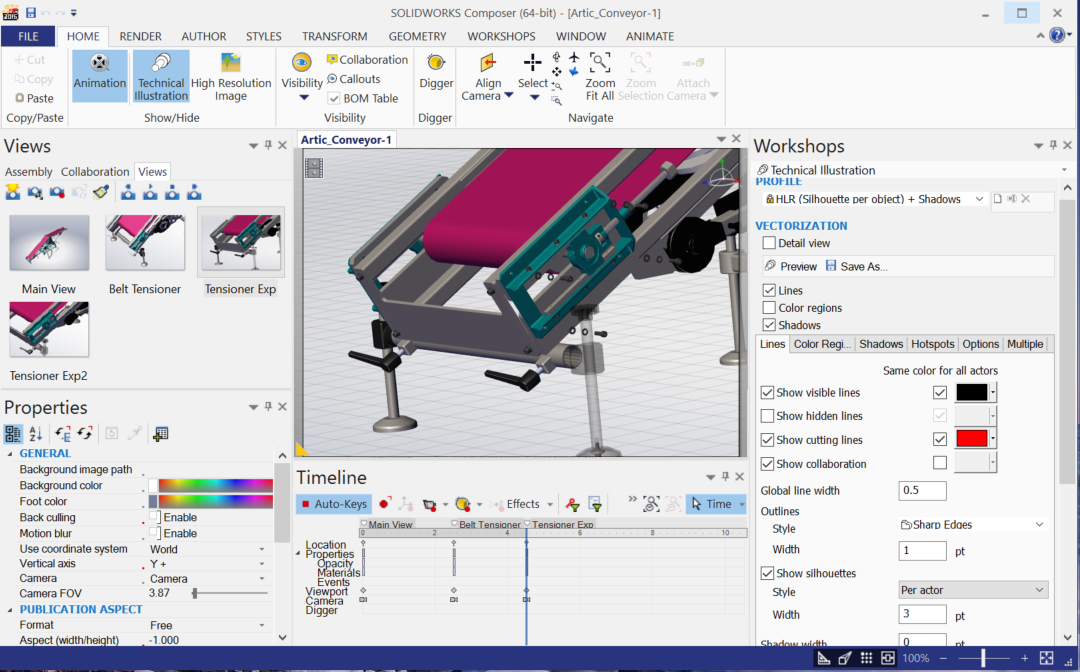Open the FILE menu
1080x672 pixels.
click(x=28, y=36)
